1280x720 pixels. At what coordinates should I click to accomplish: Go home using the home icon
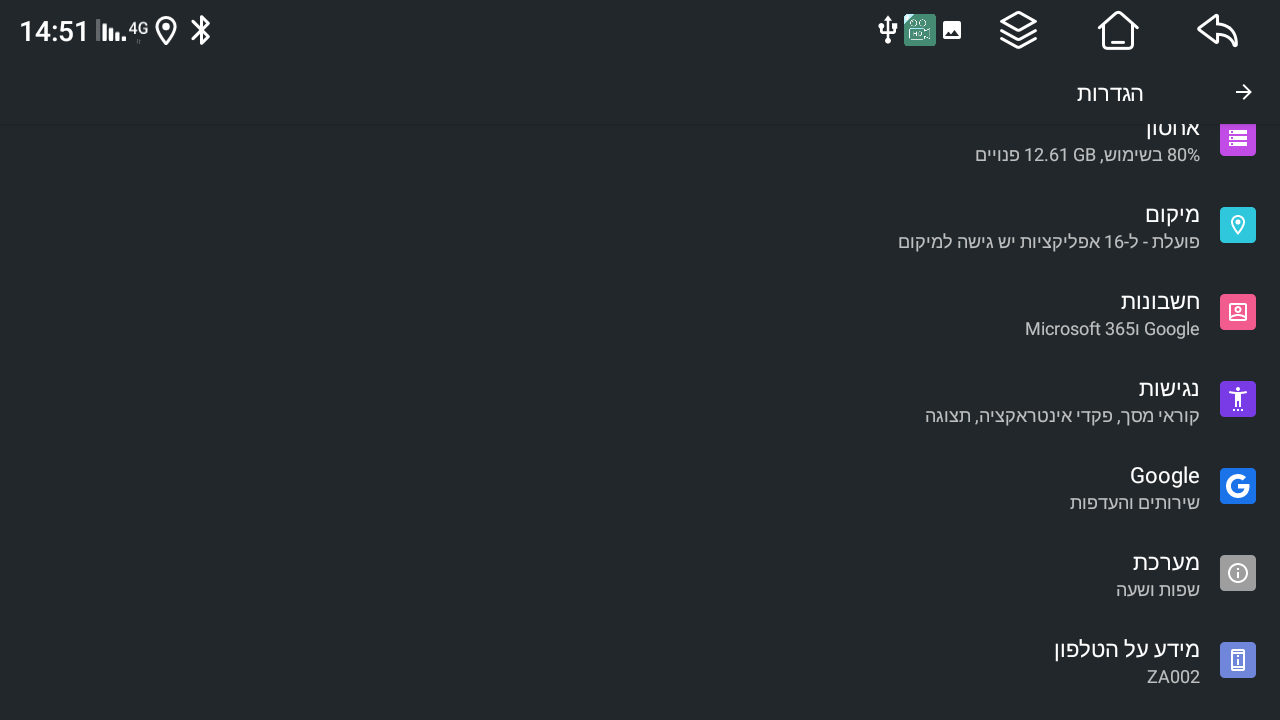pyautogui.click(x=1117, y=30)
